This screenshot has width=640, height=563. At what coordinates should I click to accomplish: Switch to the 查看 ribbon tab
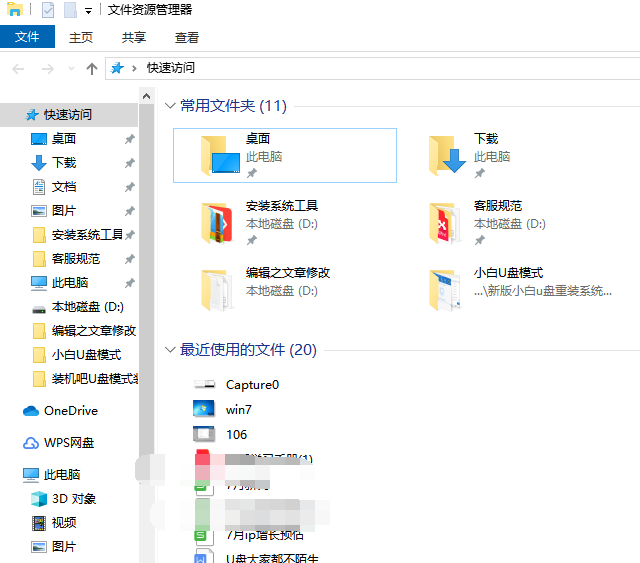[x=187, y=37]
